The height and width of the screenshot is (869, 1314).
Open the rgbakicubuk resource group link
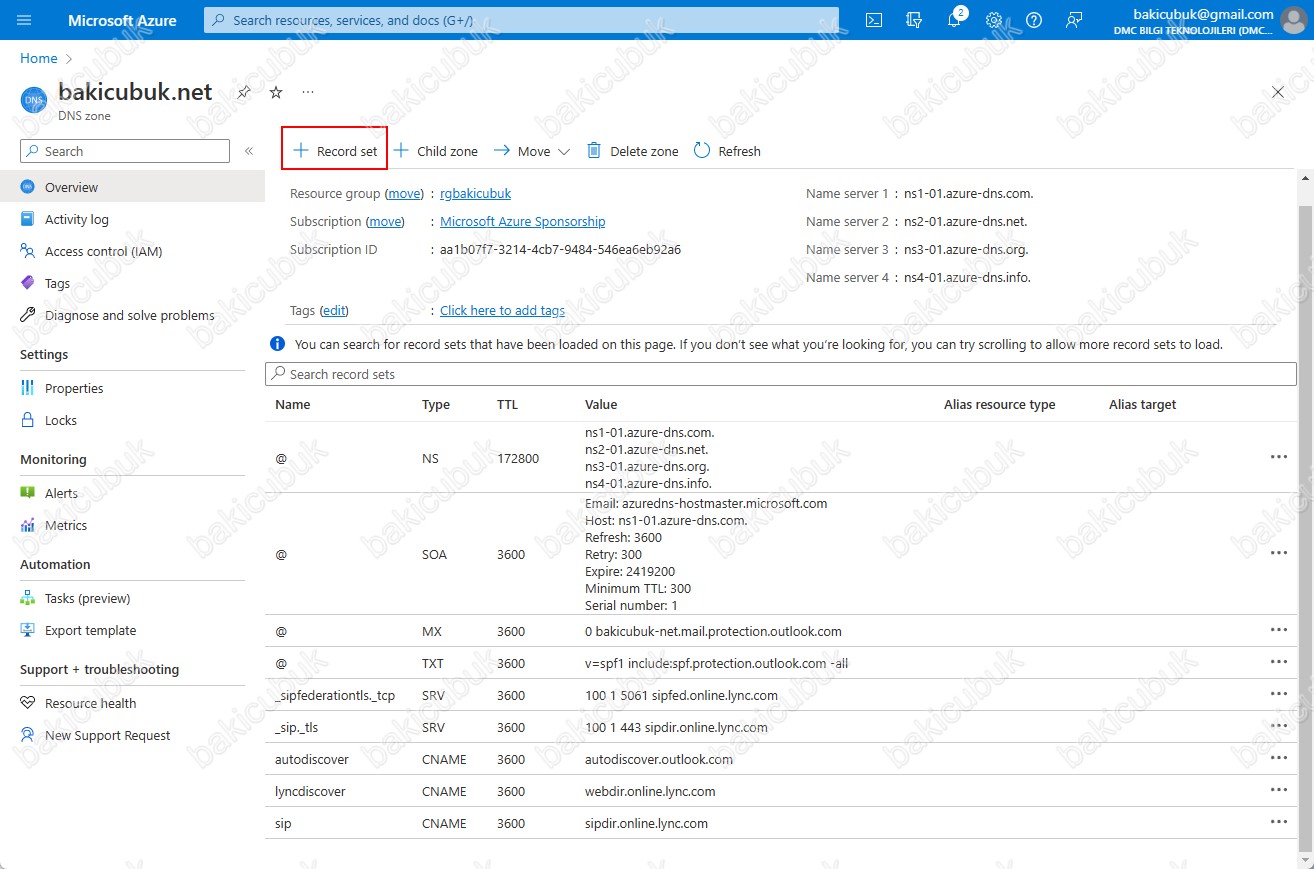click(475, 193)
